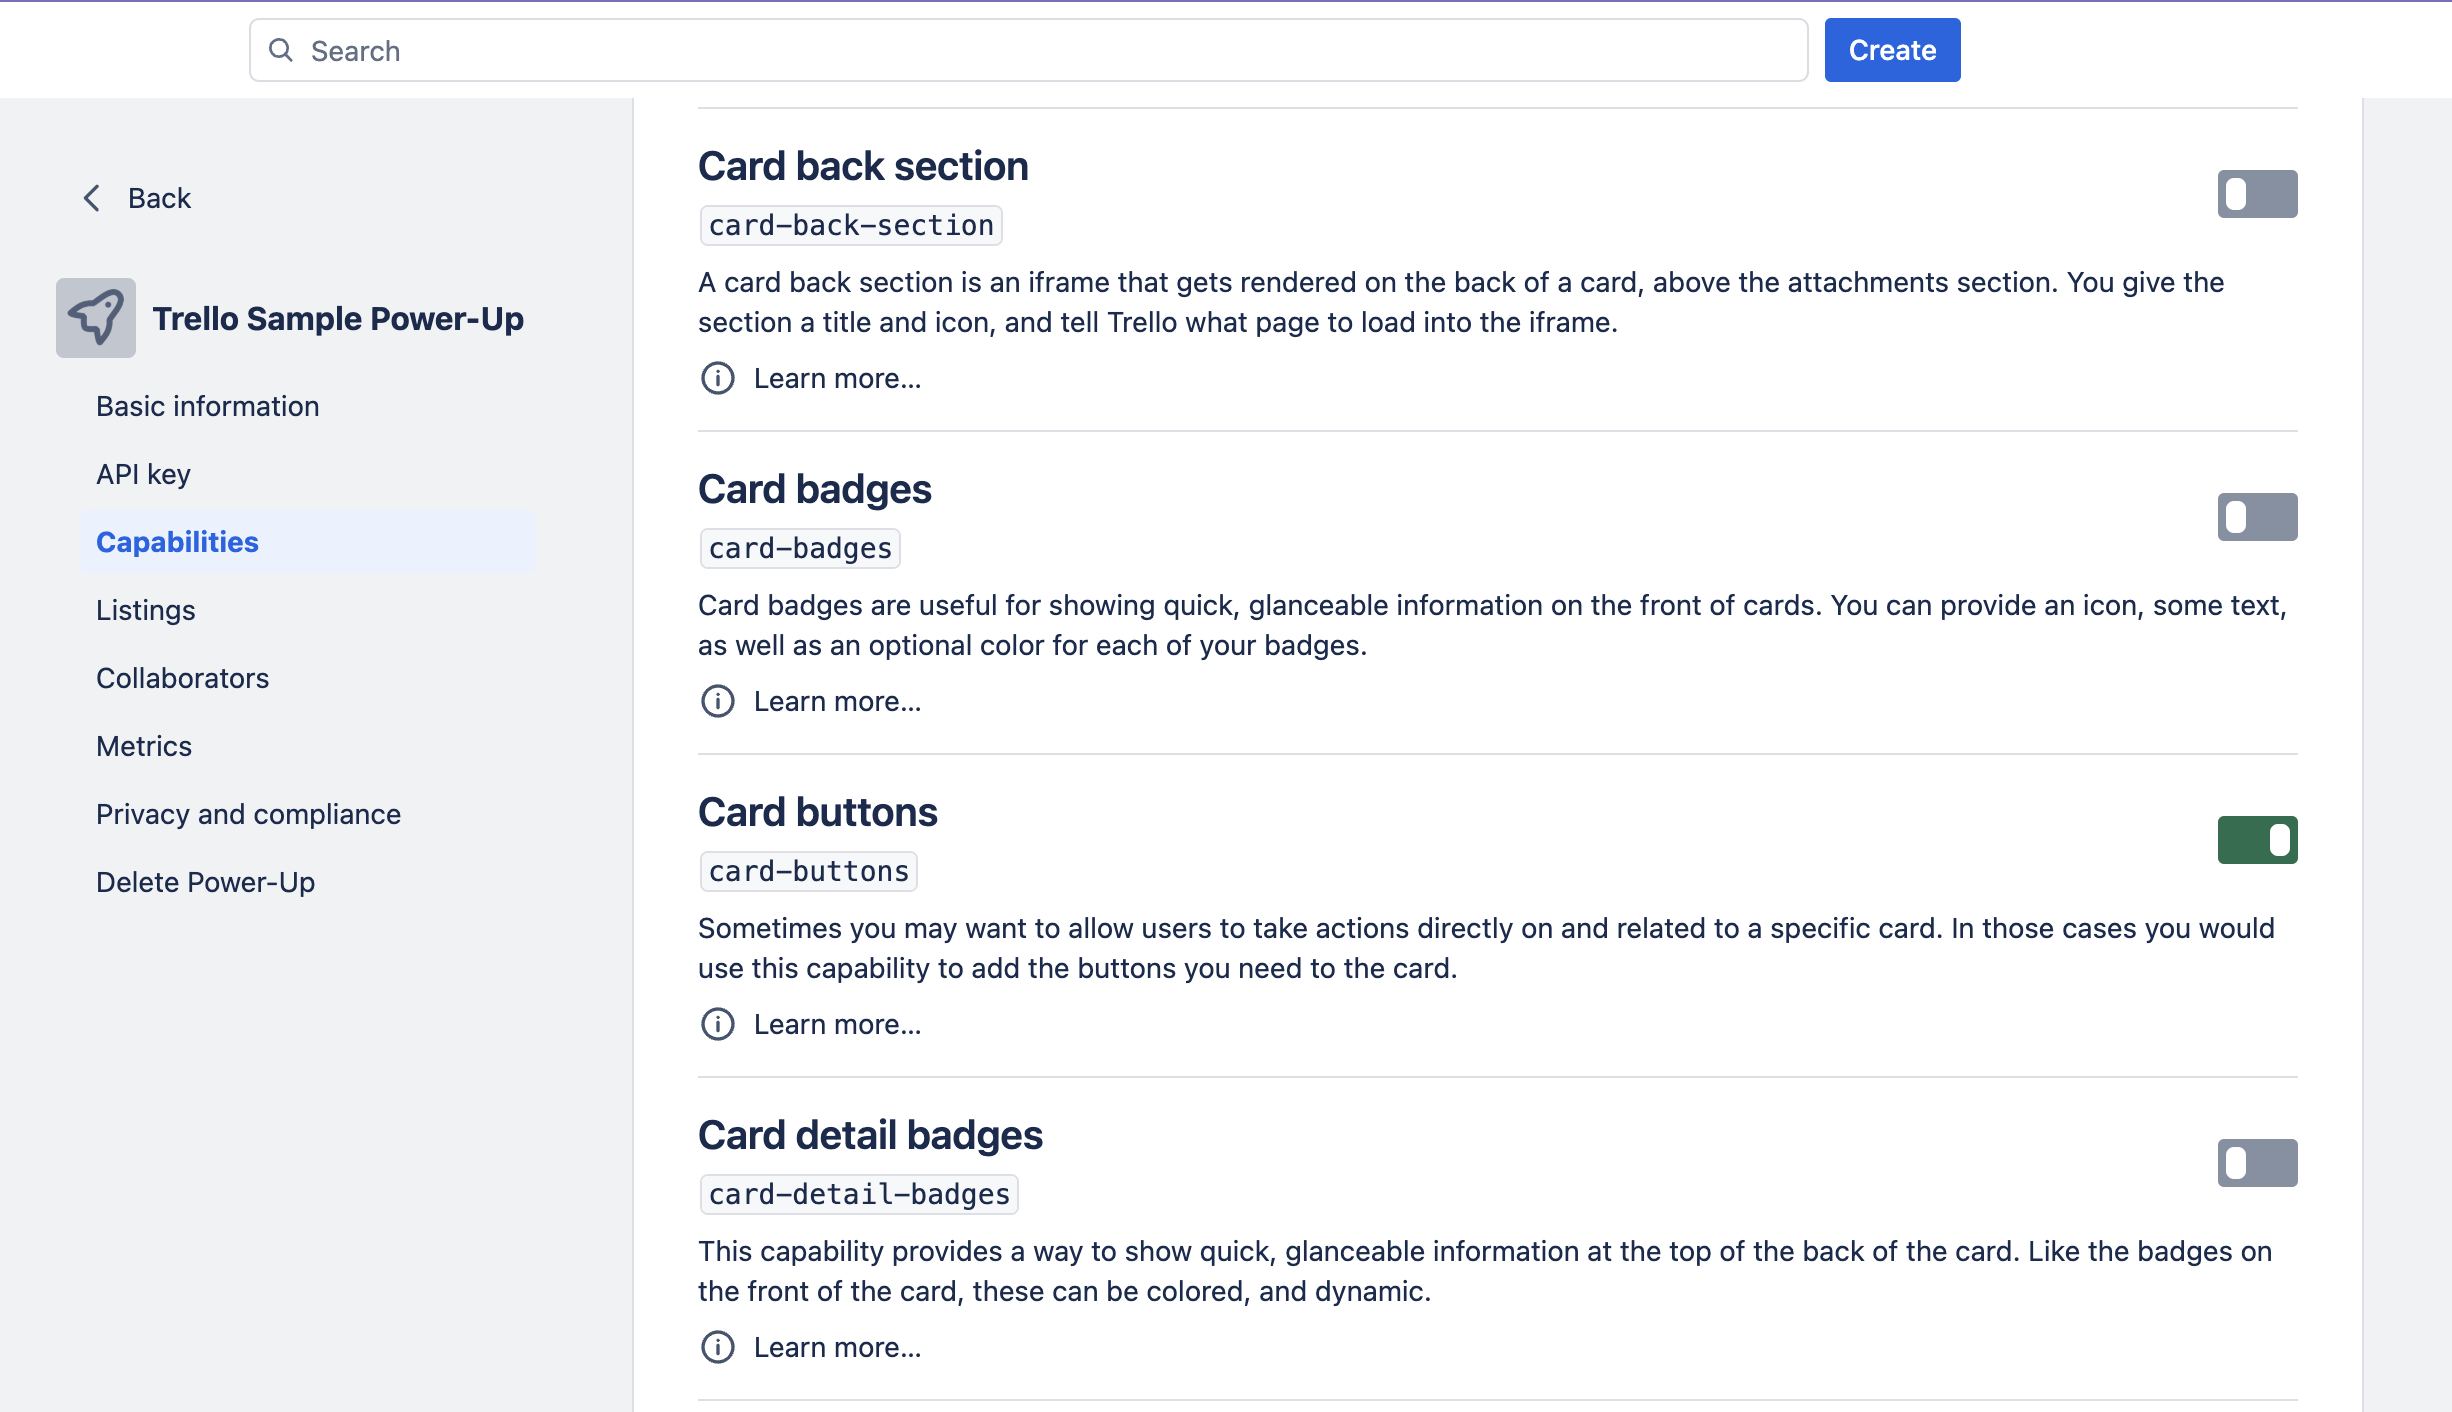This screenshot has height=1412, width=2452.
Task: Select the Capabilities menu item
Action: click(177, 539)
